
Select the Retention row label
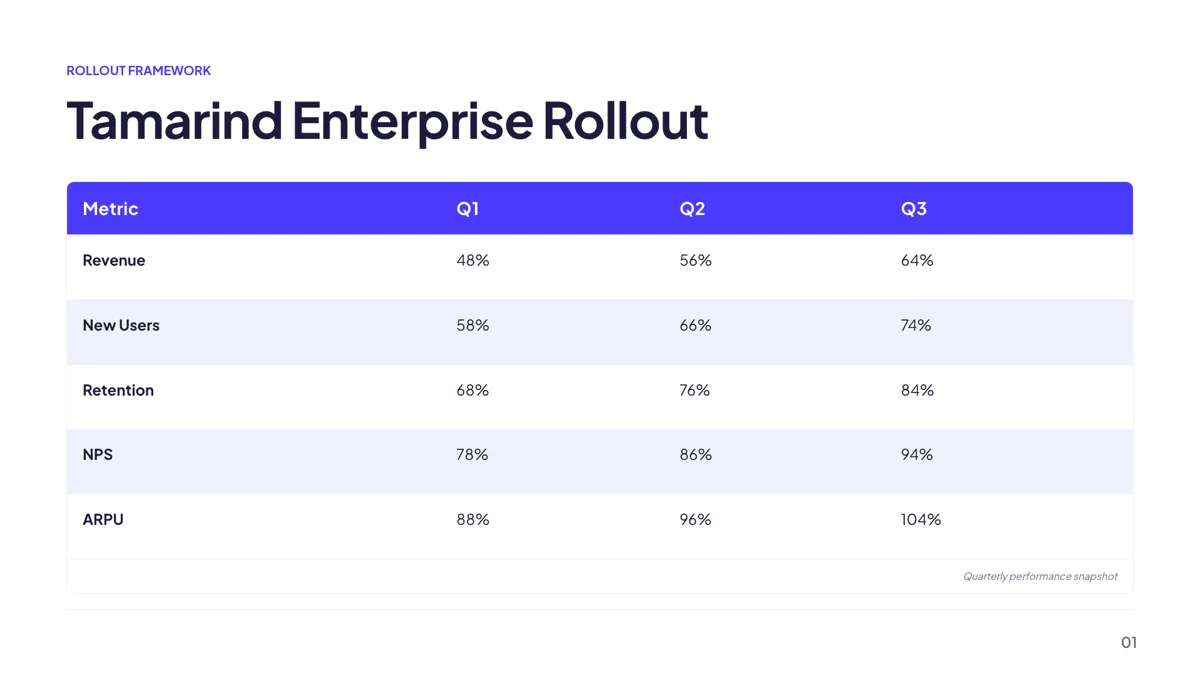(x=118, y=390)
